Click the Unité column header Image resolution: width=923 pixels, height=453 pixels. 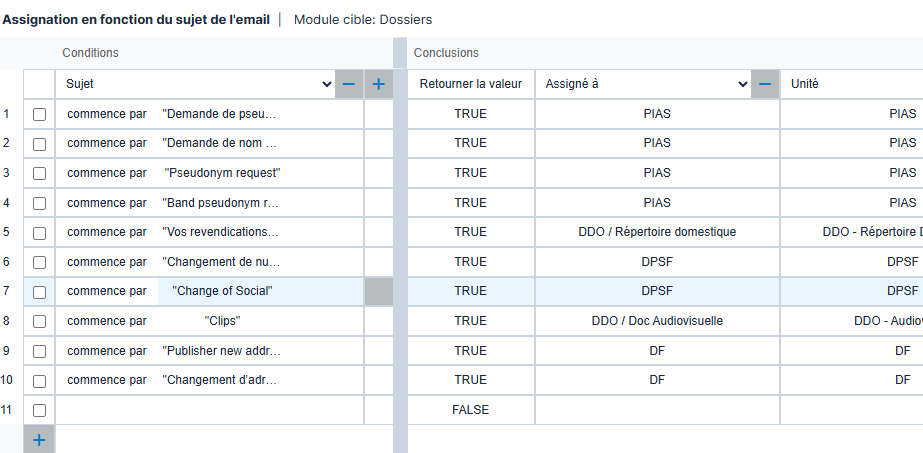point(805,85)
